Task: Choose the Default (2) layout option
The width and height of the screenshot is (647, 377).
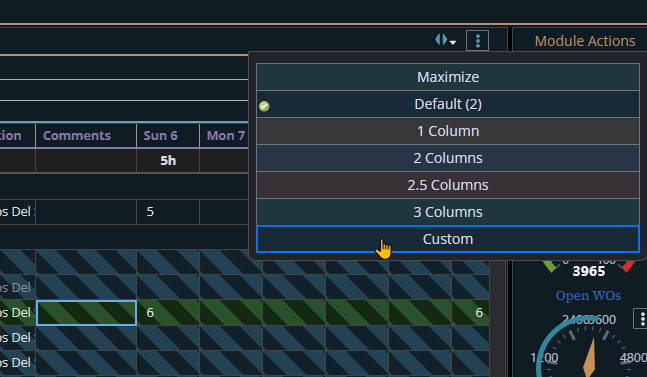Action: tap(448, 104)
